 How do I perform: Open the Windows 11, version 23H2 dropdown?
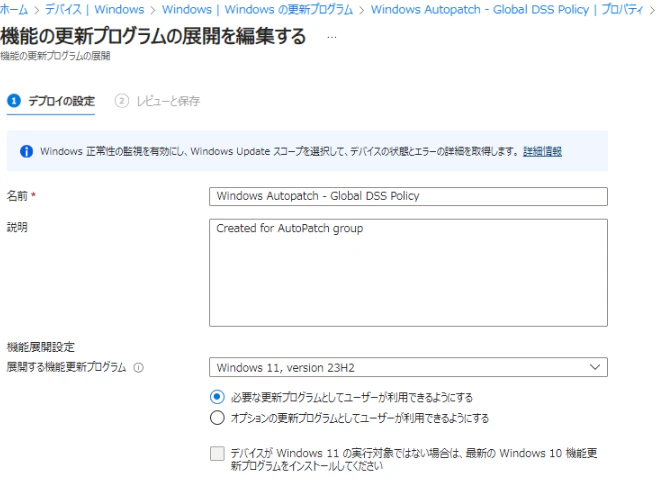[408, 367]
